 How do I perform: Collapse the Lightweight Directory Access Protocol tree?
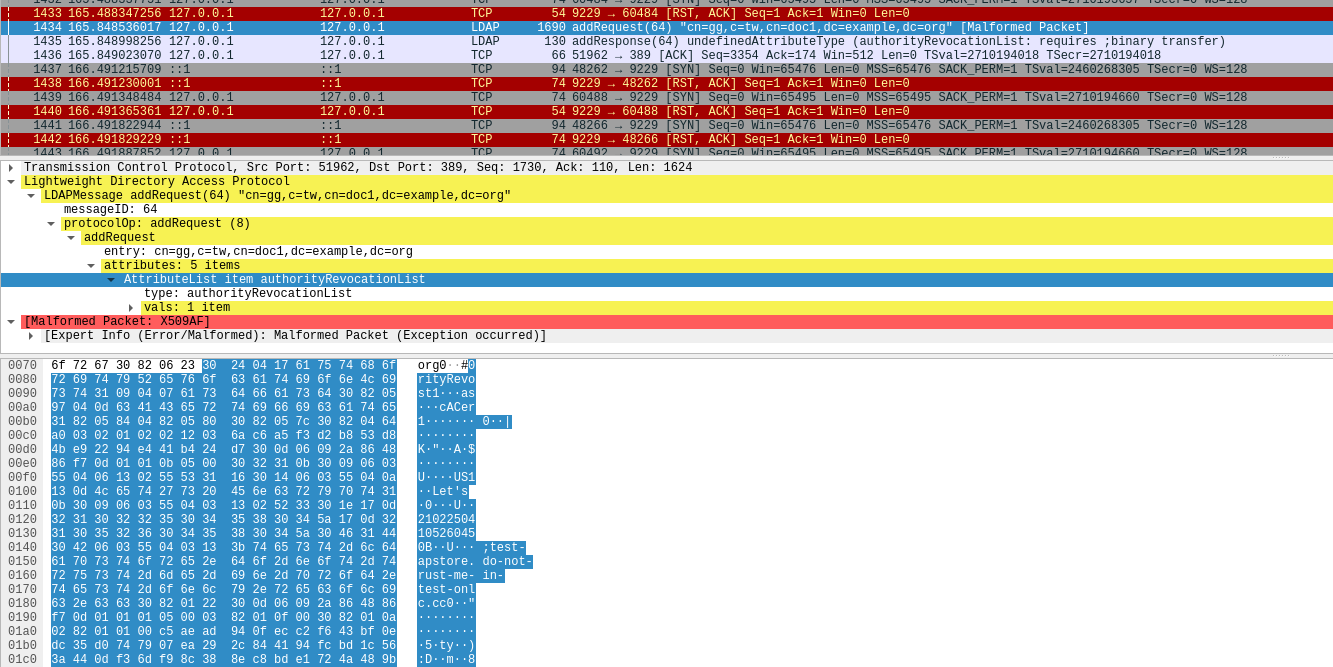click(x=11, y=182)
